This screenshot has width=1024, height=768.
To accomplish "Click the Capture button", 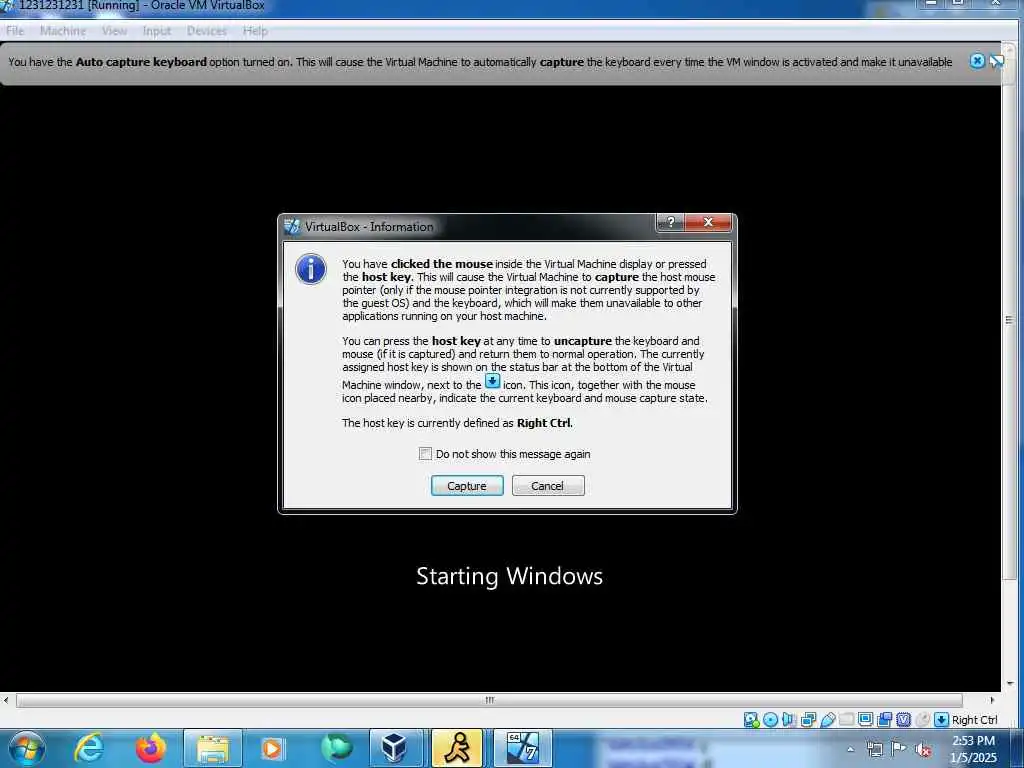I will point(467,486).
